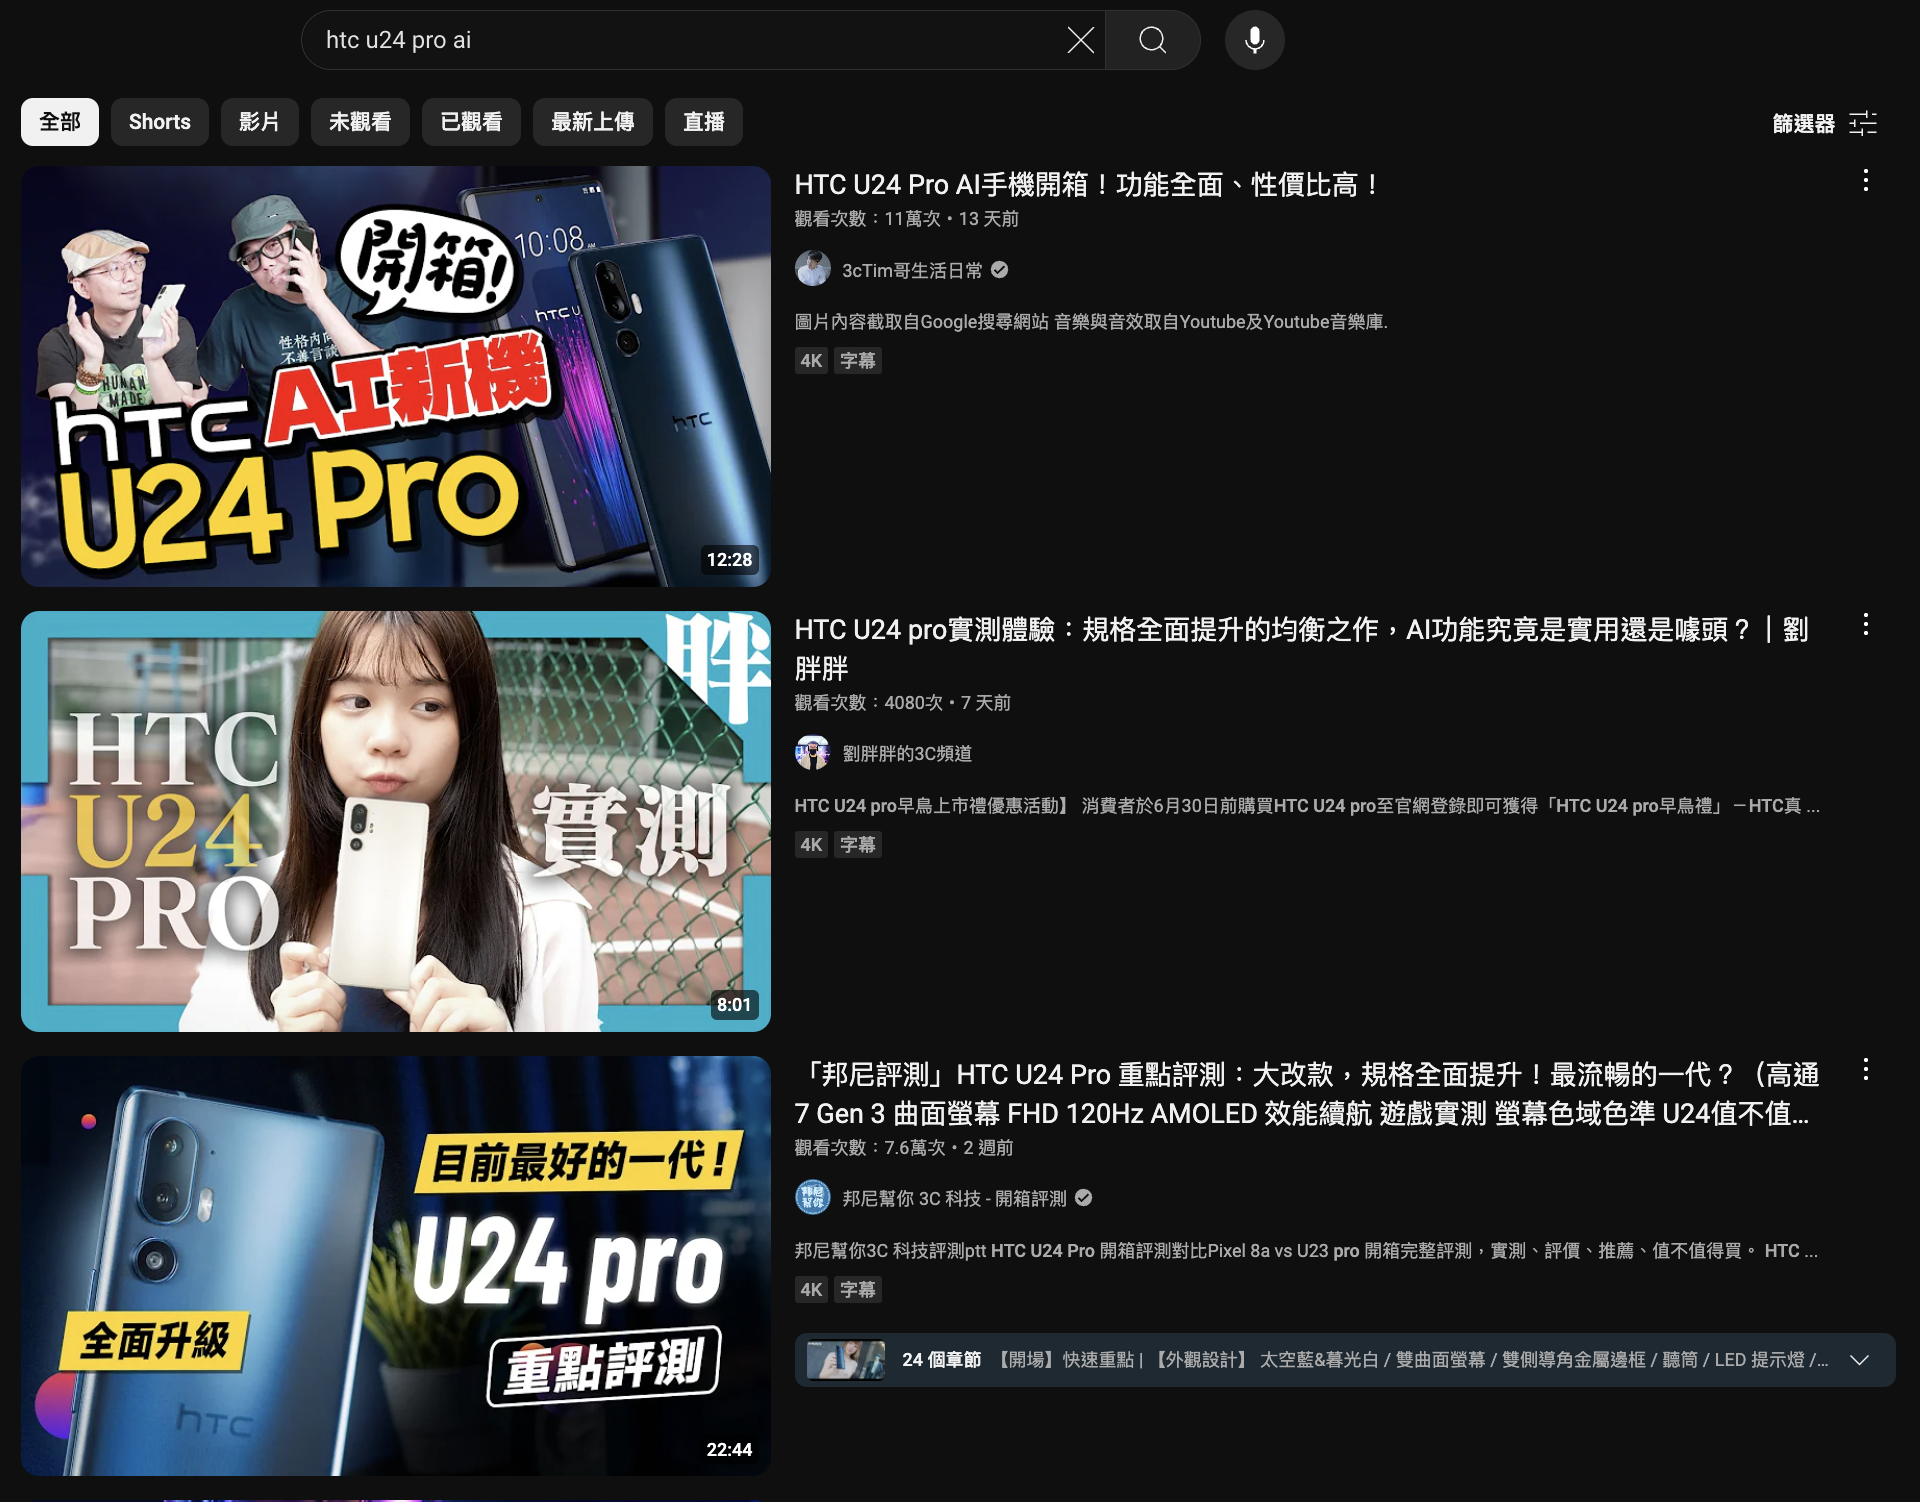The width and height of the screenshot is (1920, 1502).
Task: Go to 3cTim哥生活日常 channel name
Action: coord(912,270)
